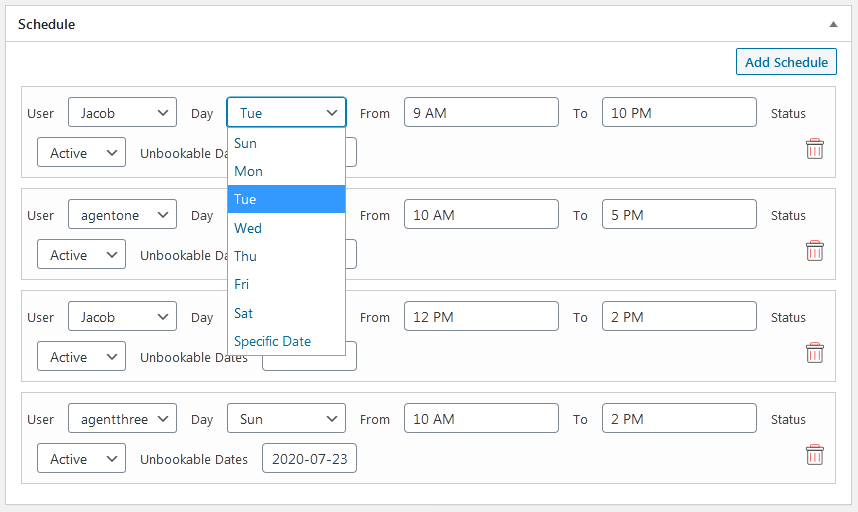Click Unbookable Dates field with 2020-07-23
This screenshot has height=512, width=858.
309,459
